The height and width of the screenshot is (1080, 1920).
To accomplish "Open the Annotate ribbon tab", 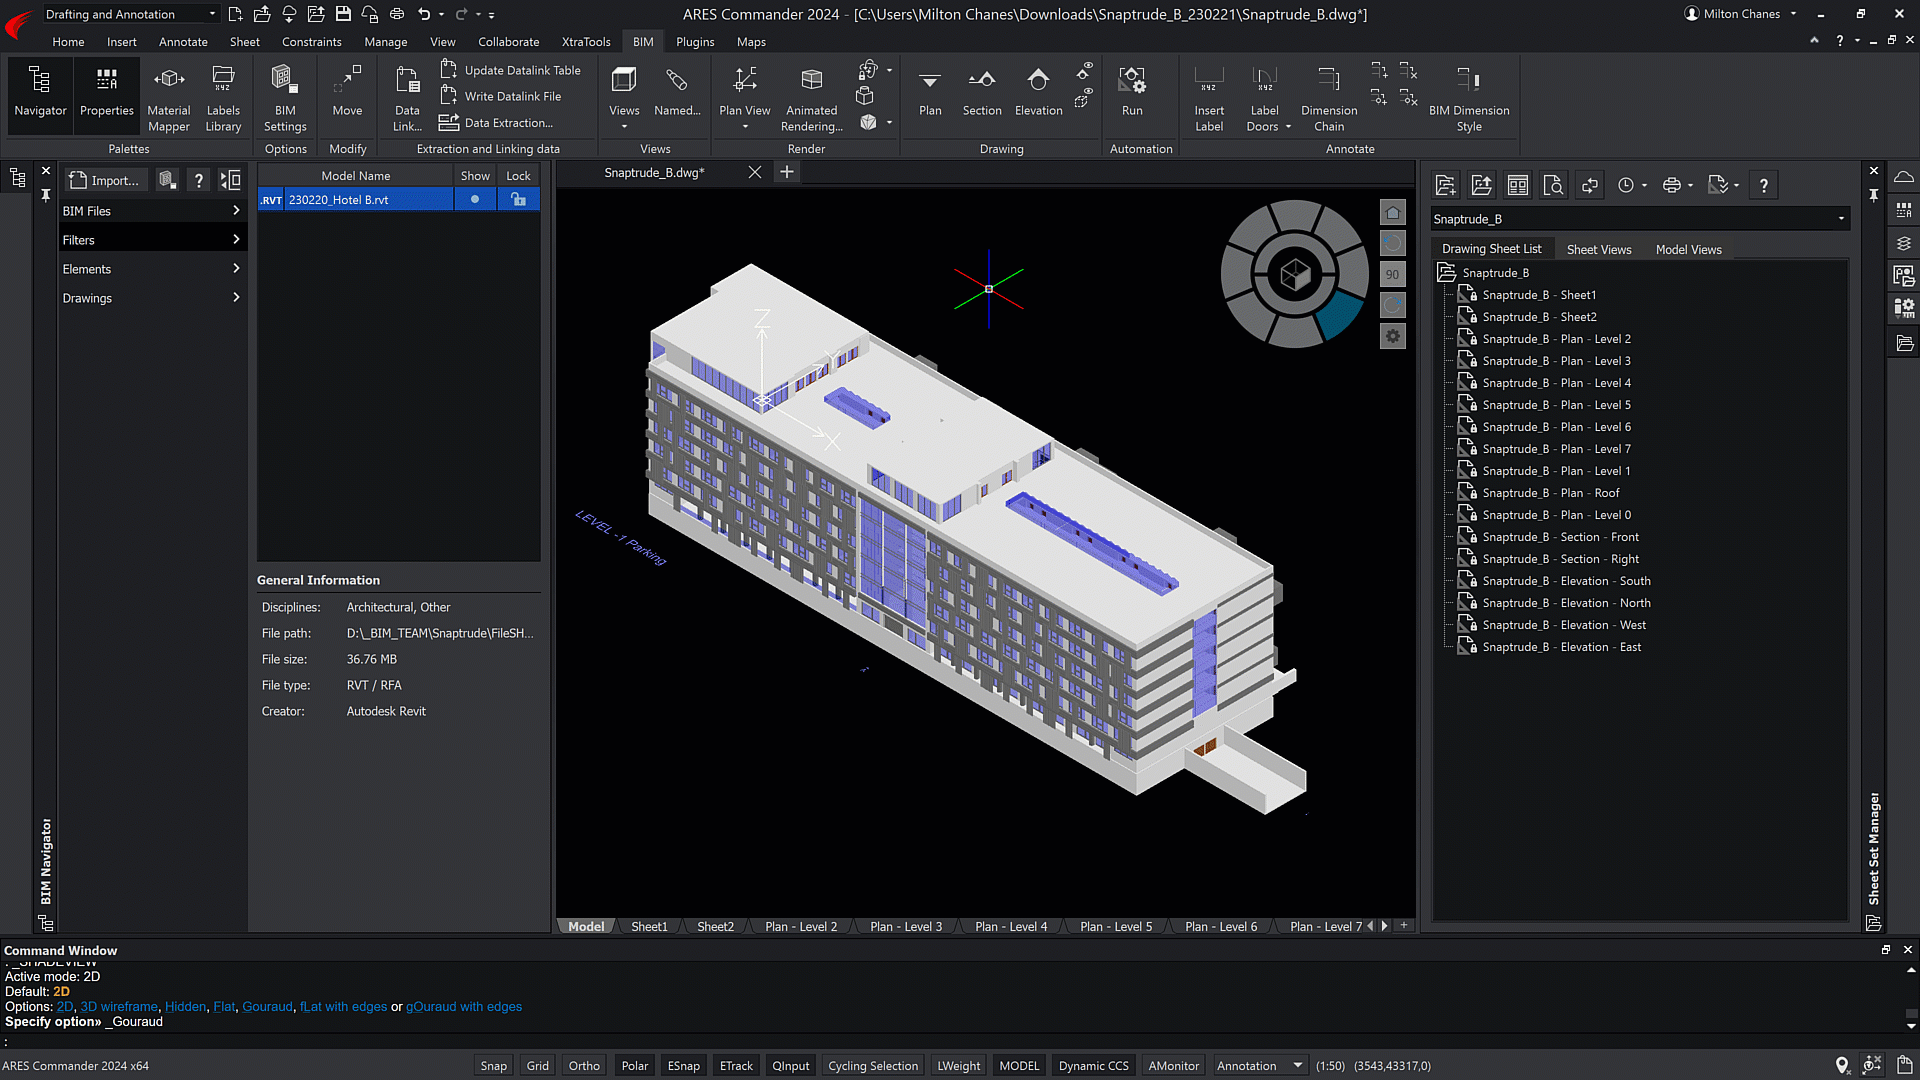I will point(183,42).
